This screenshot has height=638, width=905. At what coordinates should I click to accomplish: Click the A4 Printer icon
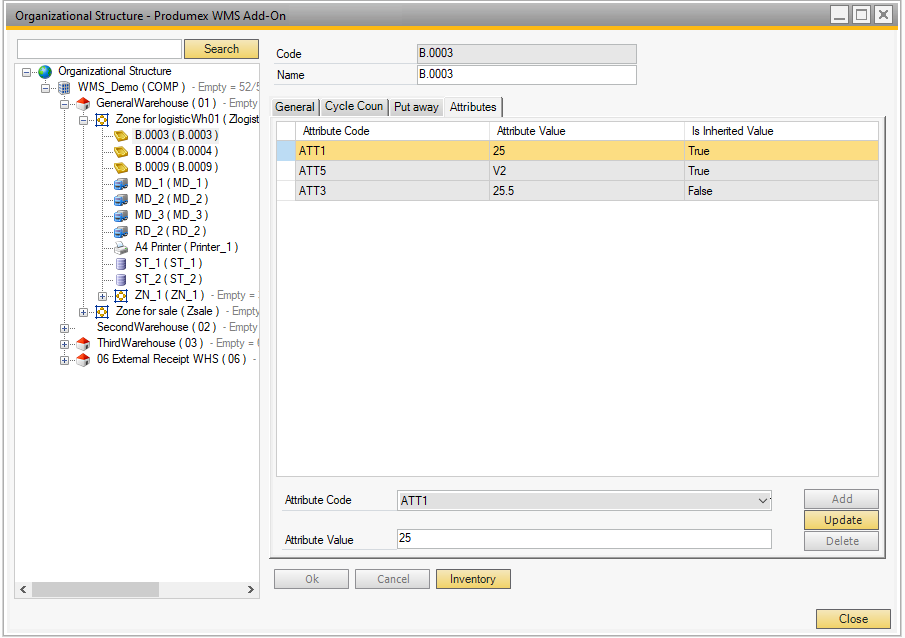coord(121,247)
